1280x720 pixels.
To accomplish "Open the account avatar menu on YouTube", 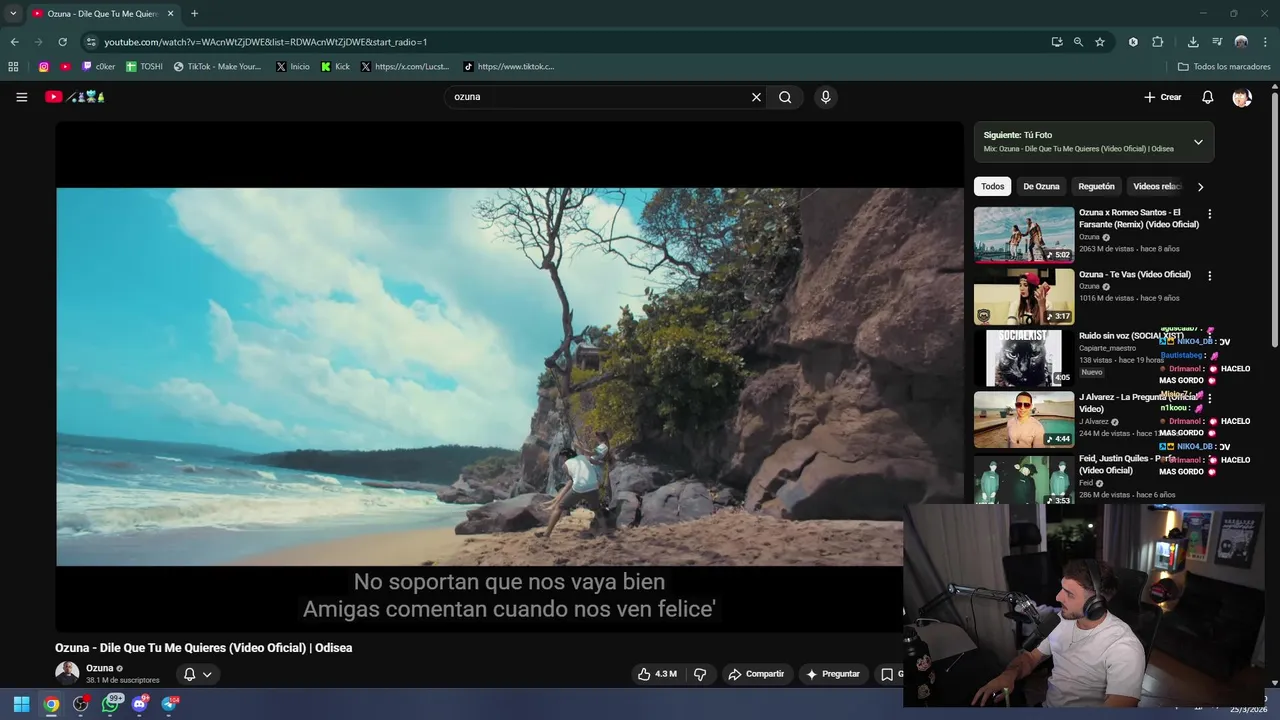I will pos(1242,97).
